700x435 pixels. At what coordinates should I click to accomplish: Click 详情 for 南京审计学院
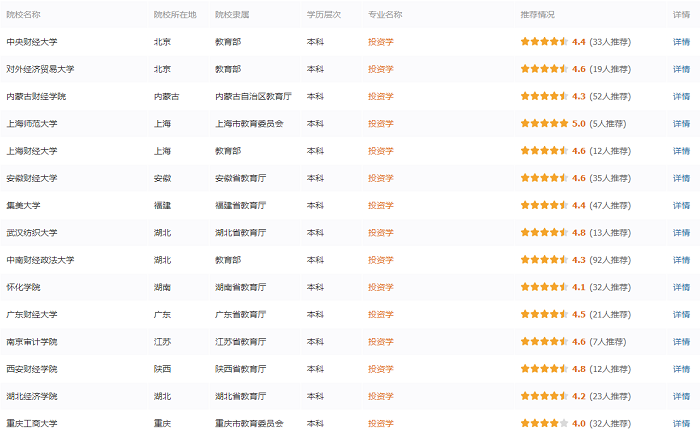681,342
